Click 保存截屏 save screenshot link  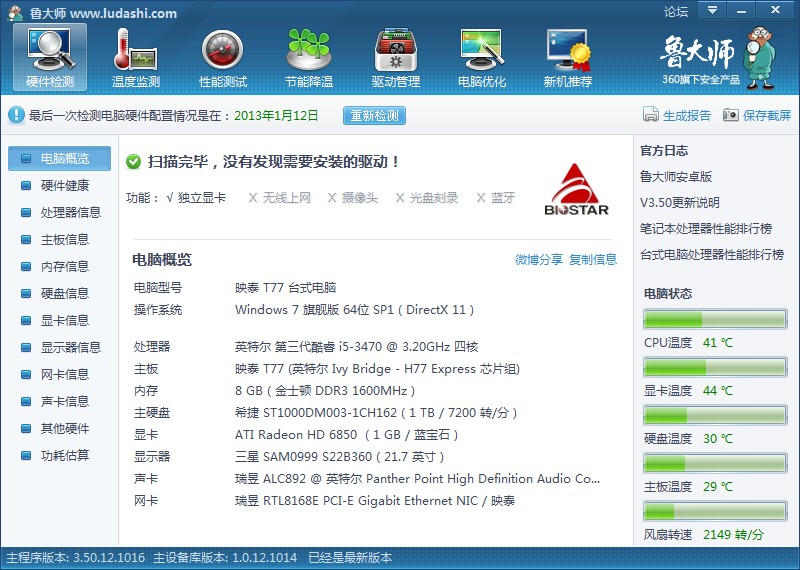point(767,115)
